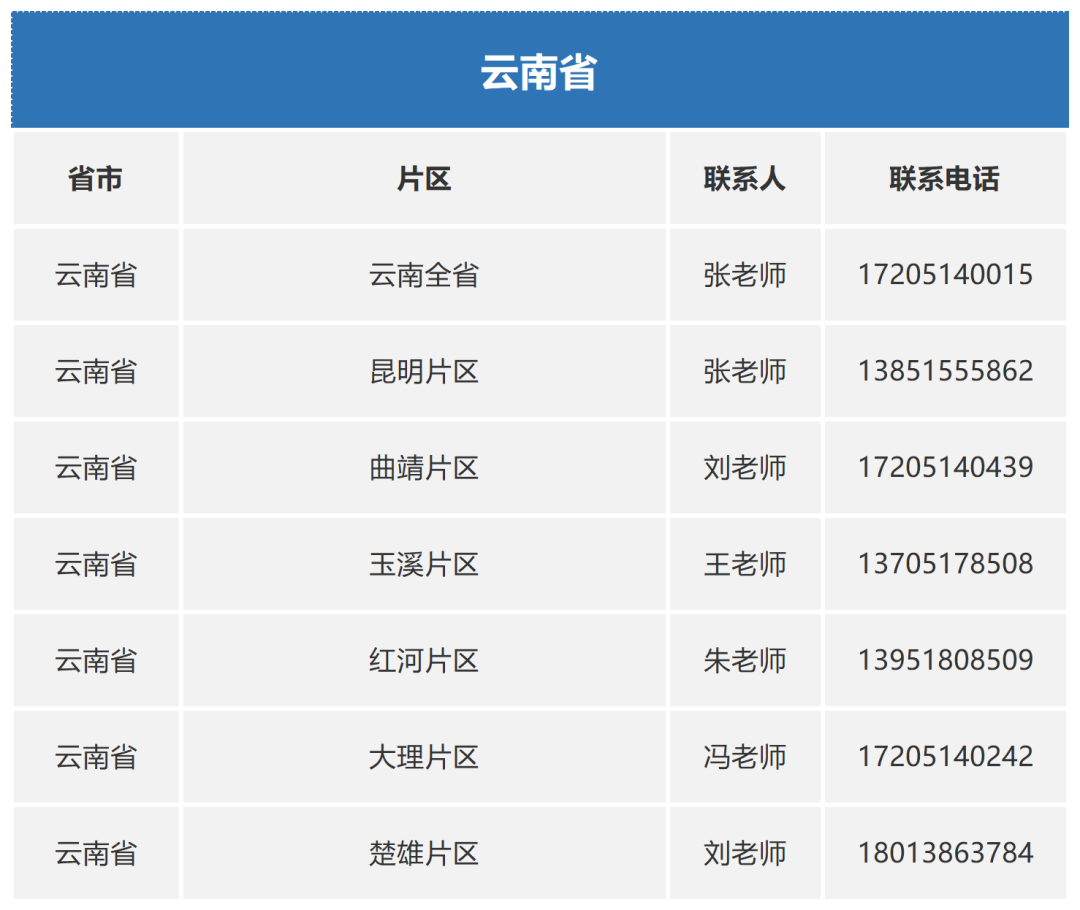Screen dimensions: 1080x910
Task: Select the 联系人 column header
Action: click(x=745, y=179)
